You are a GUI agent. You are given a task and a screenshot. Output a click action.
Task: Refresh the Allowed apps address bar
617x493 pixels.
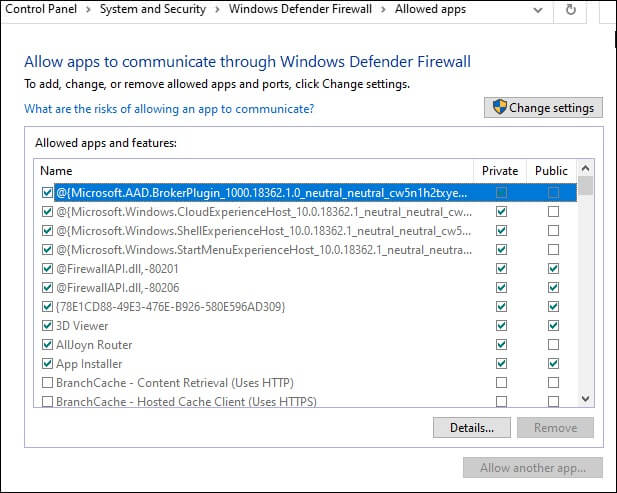click(570, 9)
